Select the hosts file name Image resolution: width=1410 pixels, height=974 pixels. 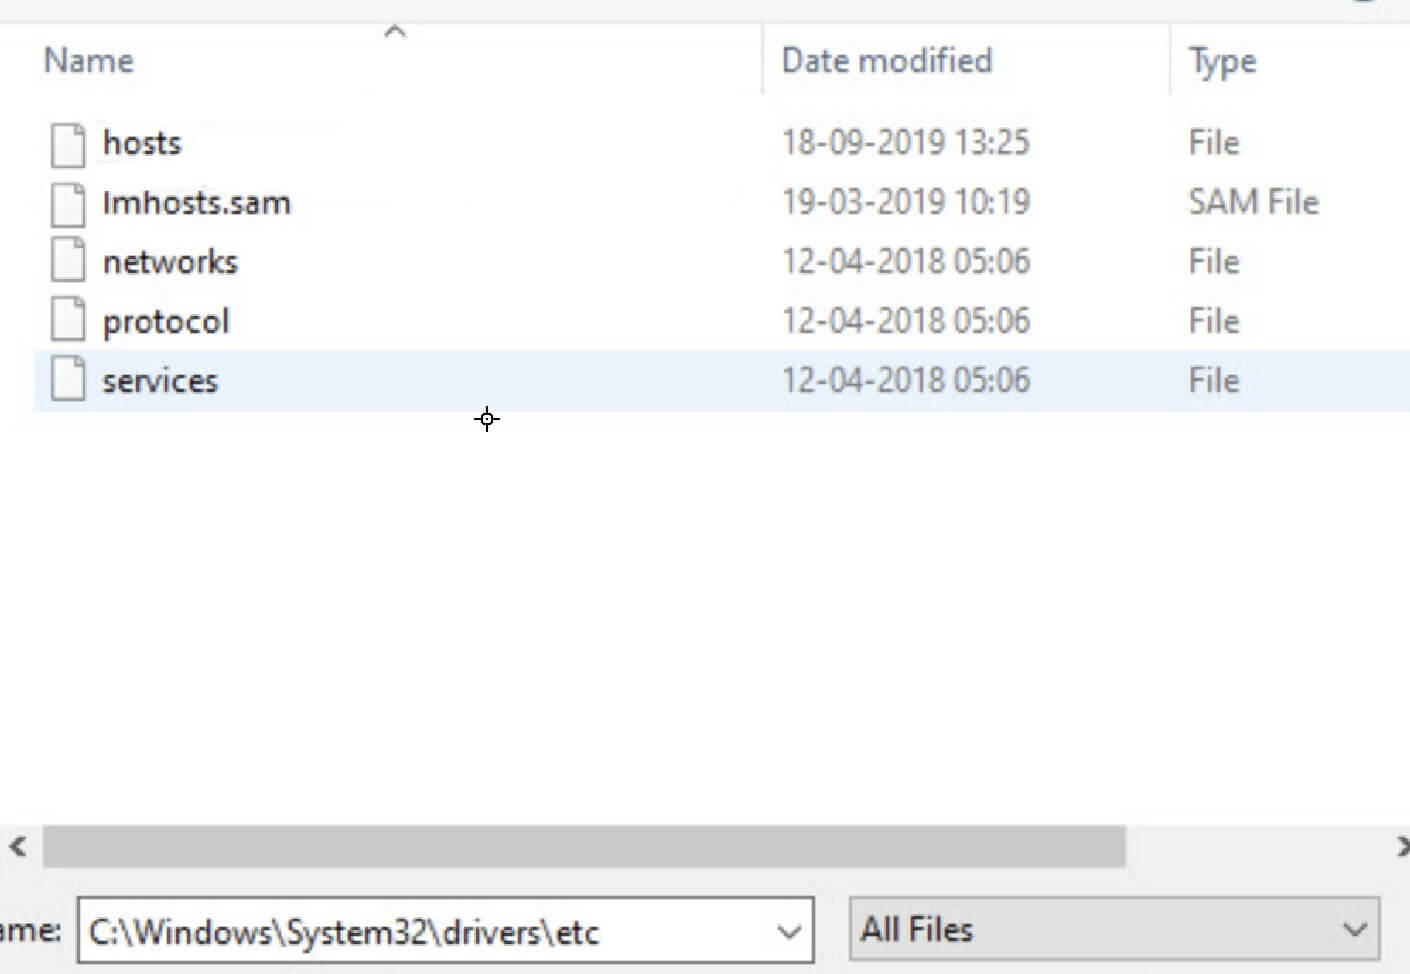click(142, 143)
